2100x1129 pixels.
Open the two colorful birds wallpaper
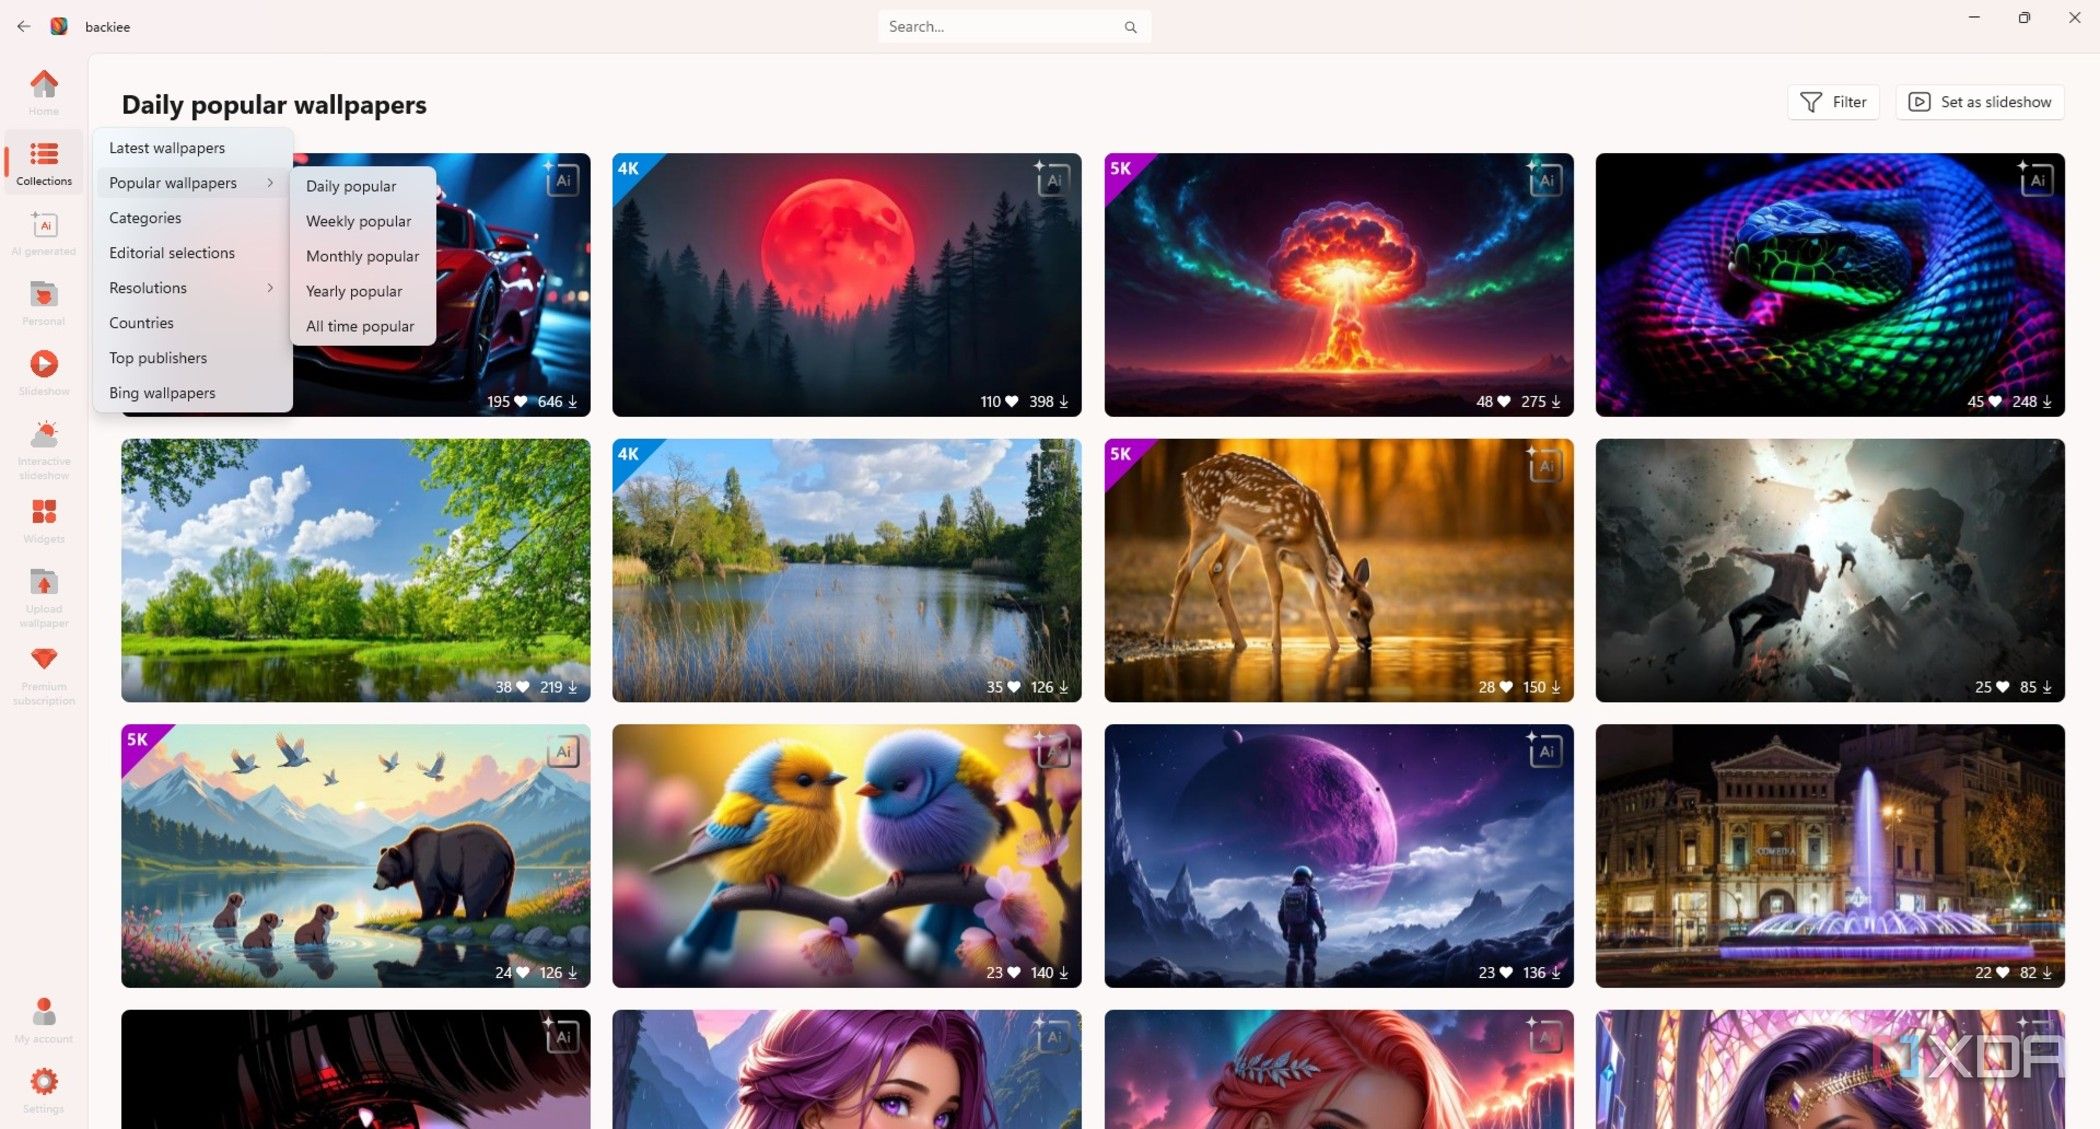pos(846,856)
